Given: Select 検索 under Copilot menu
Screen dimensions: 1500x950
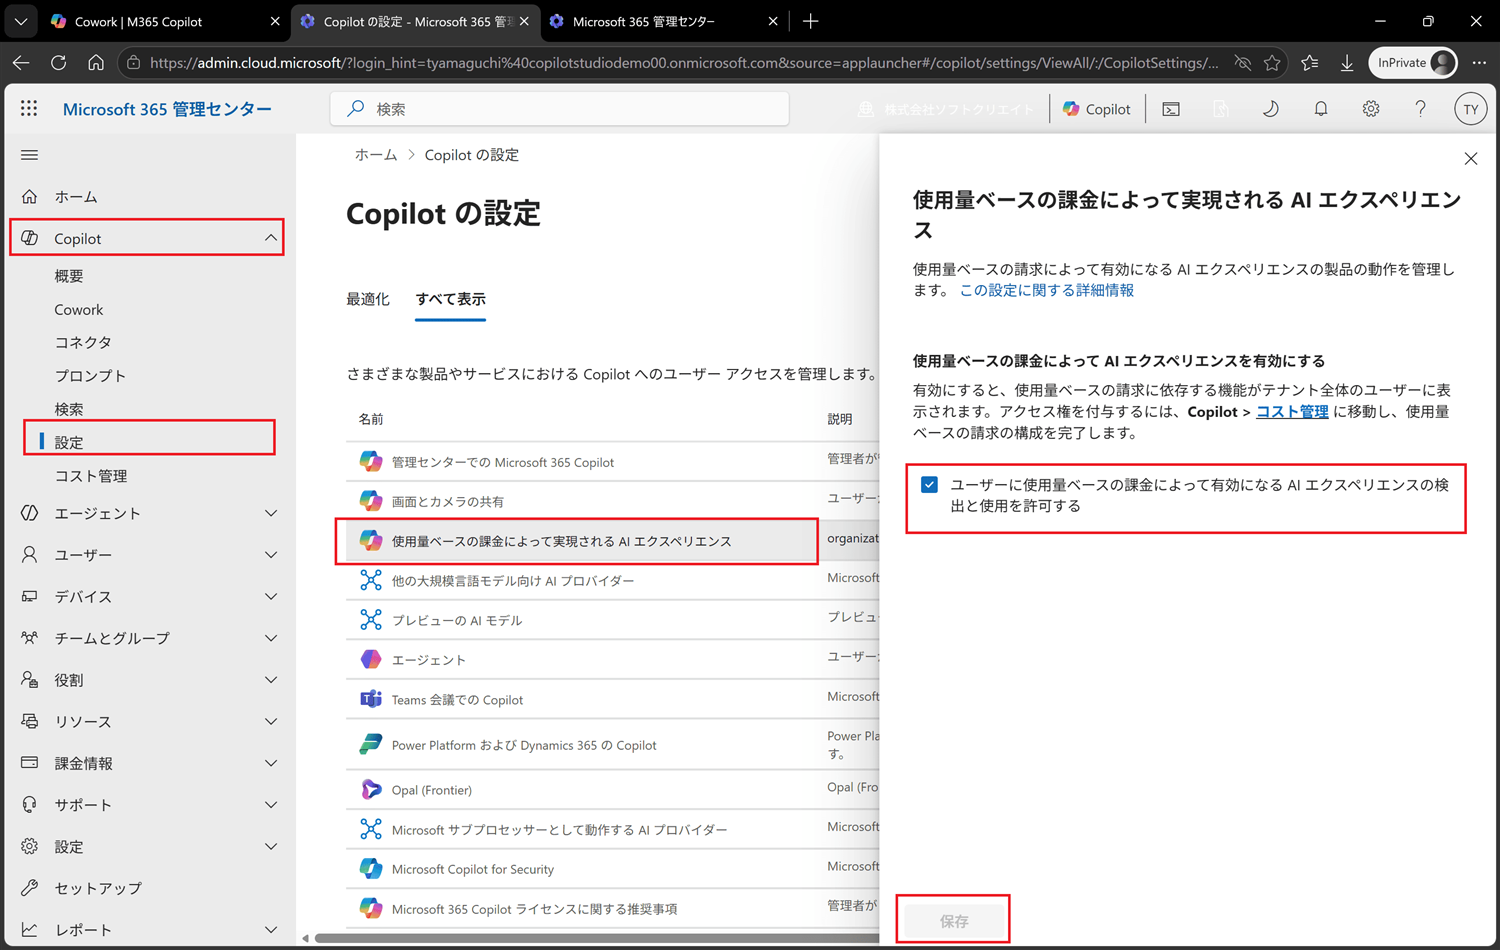Looking at the screenshot, I should click(69, 409).
